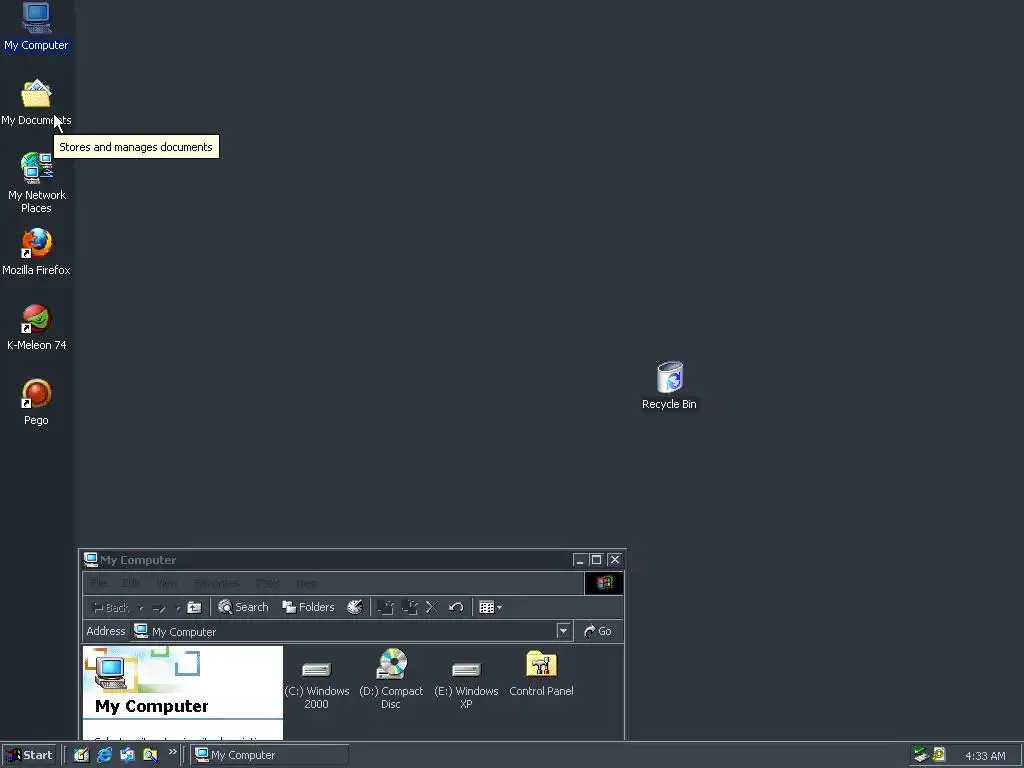Expand quick launch overflow chevron
This screenshot has width=1024, height=768.
click(172, 752)
